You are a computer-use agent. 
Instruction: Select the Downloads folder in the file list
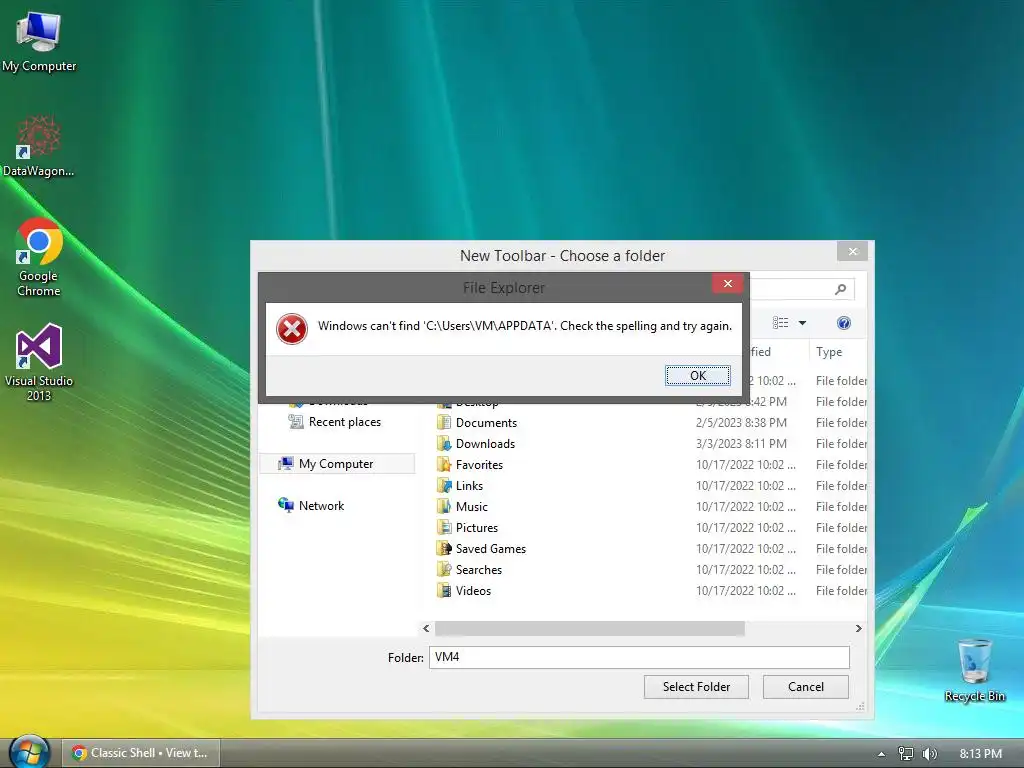(651, 443)
